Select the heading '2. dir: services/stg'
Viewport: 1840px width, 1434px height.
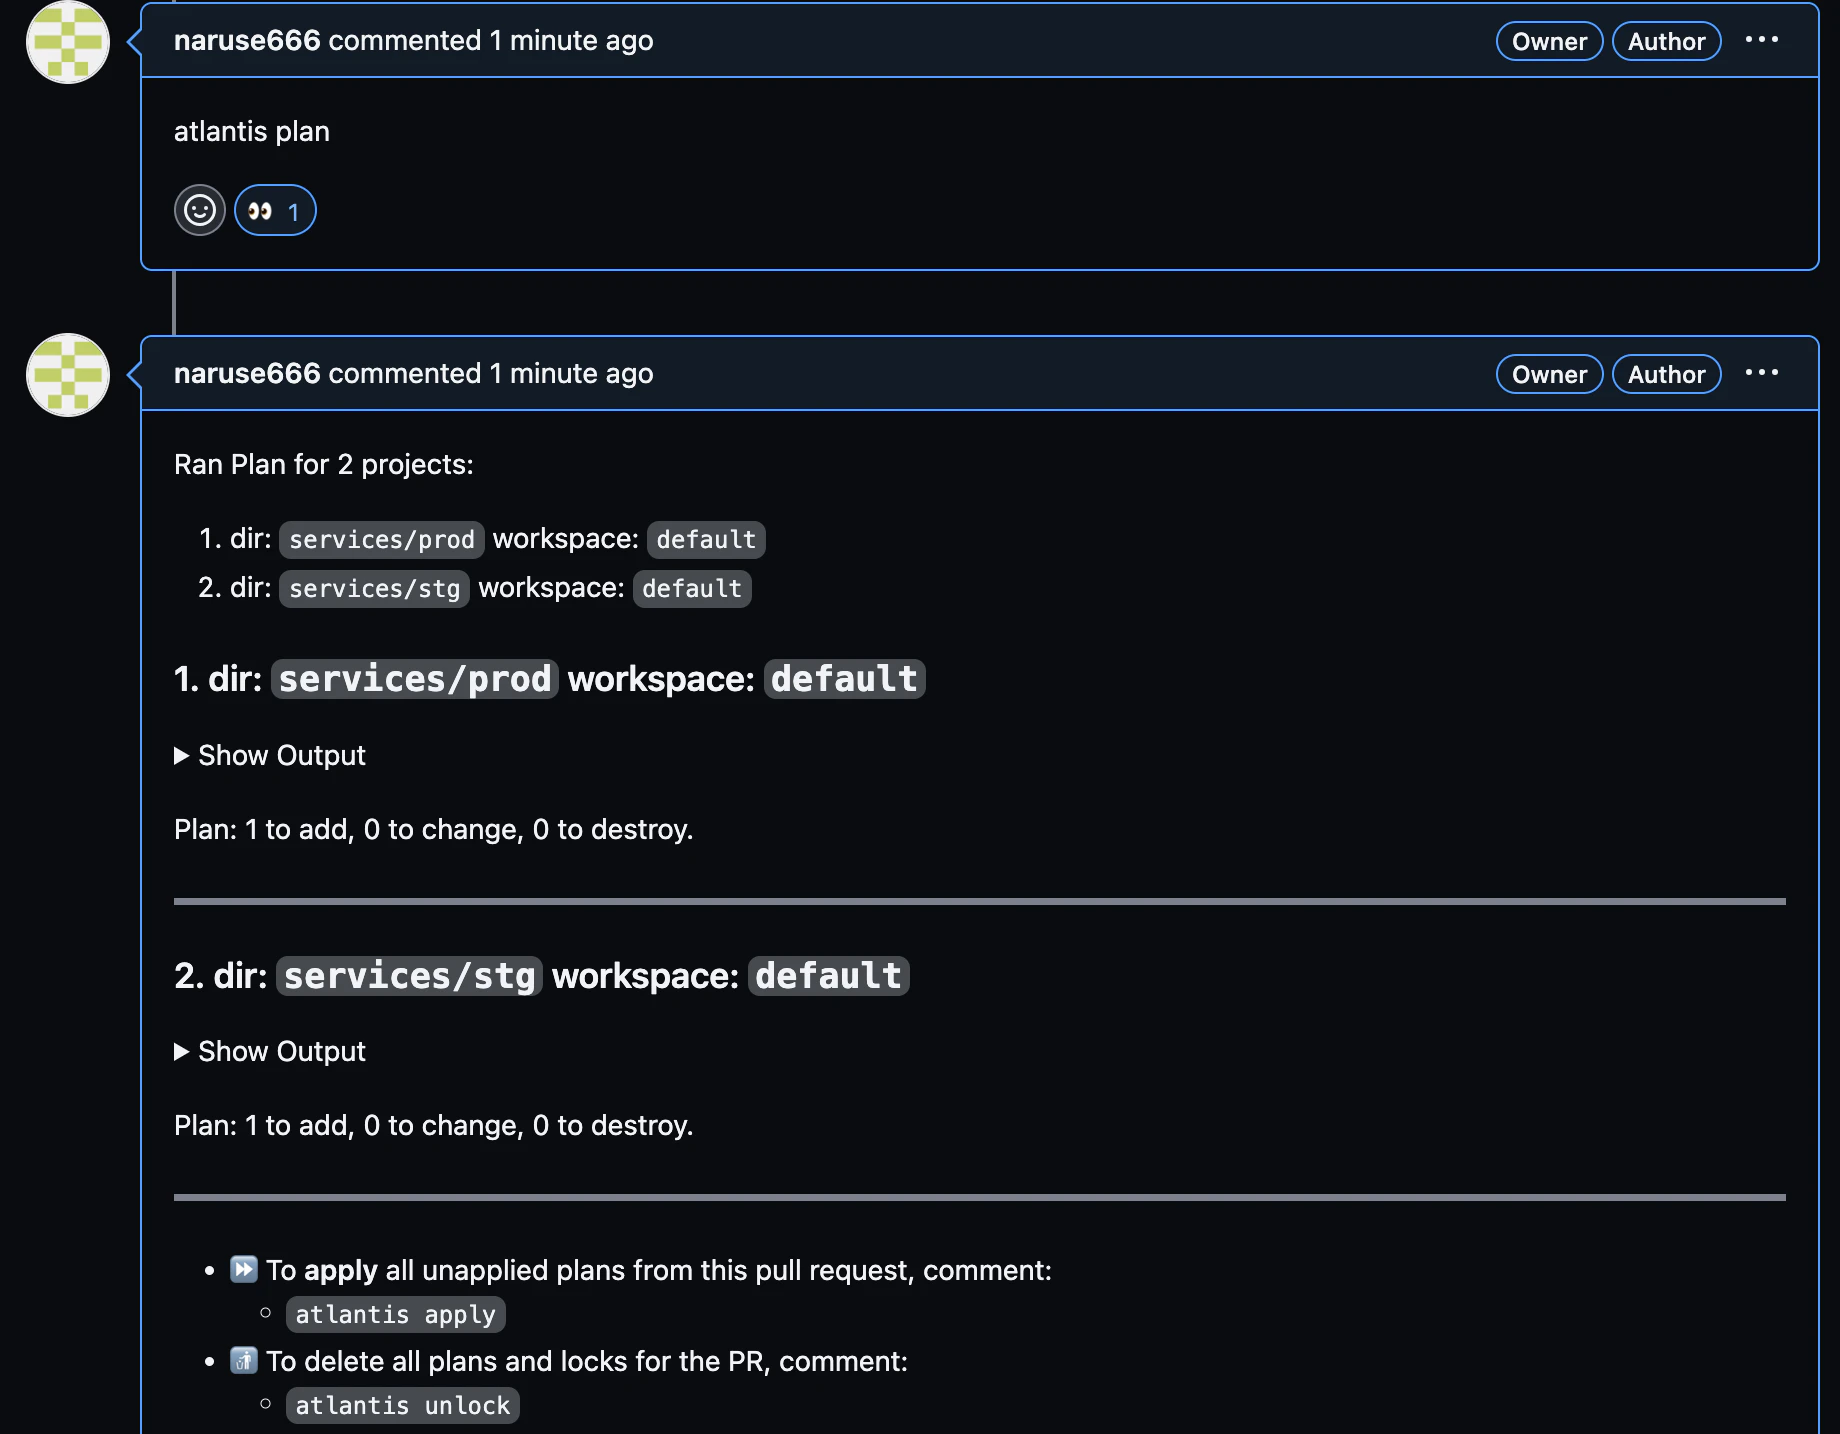pos(358,975)
